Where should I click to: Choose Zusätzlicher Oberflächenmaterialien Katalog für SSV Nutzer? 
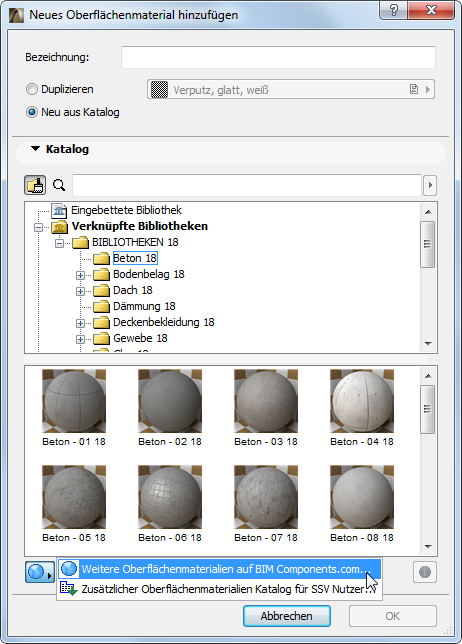coord(220,589)
